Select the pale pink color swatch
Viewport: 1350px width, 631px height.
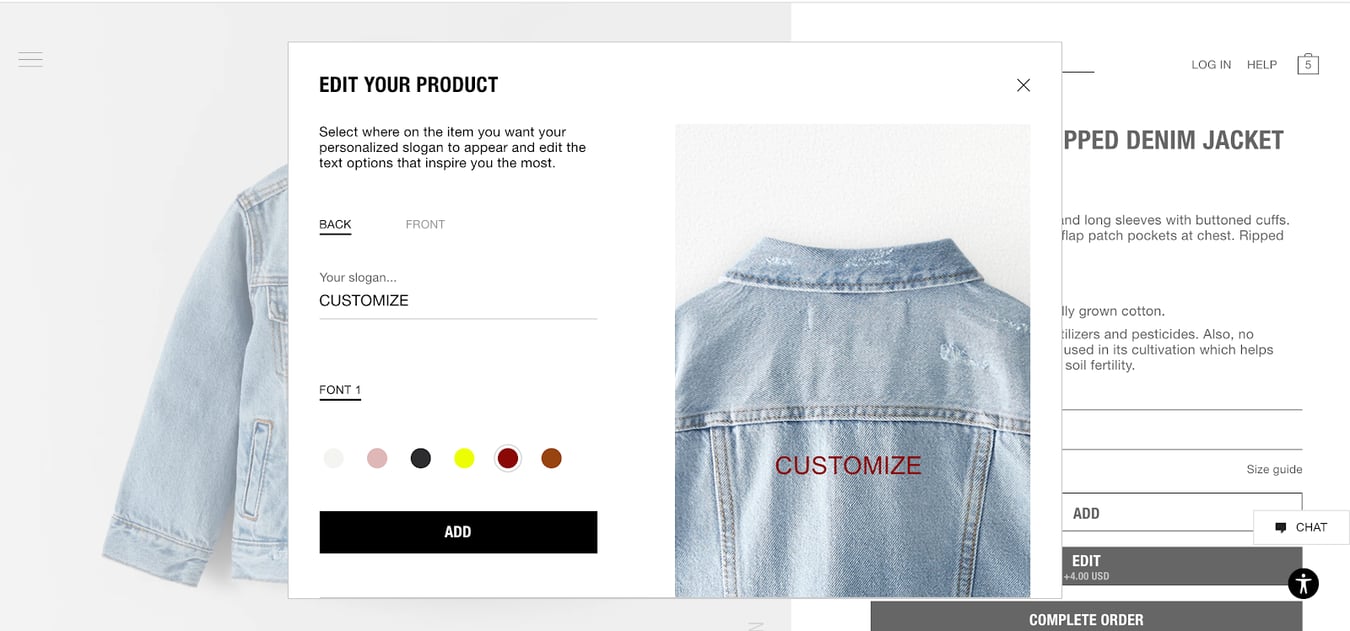(x=377, y=458)
